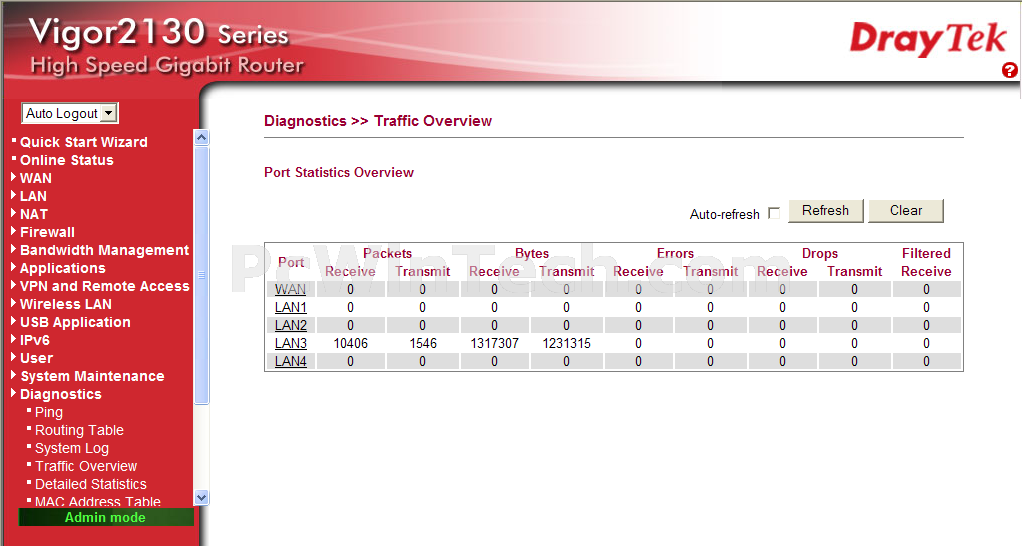Expand the IPv6 menu
Viewport: 1022px width, 546px height.
35,340
